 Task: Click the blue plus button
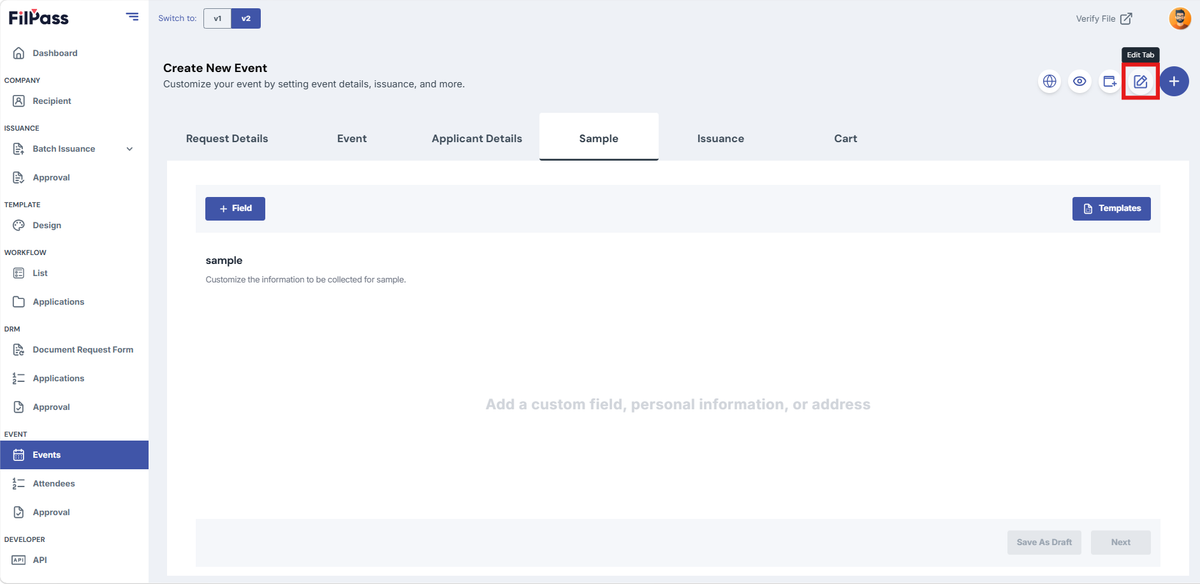tap(1174, 82)
